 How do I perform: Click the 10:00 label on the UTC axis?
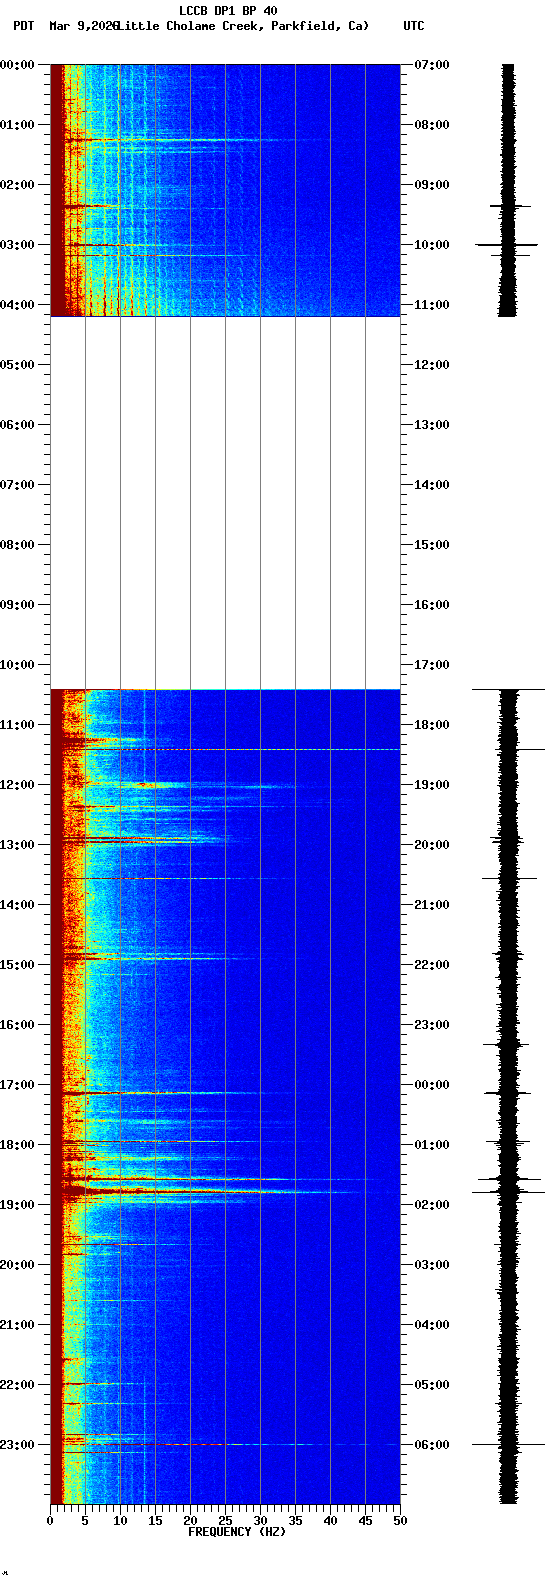coord(432,244)
